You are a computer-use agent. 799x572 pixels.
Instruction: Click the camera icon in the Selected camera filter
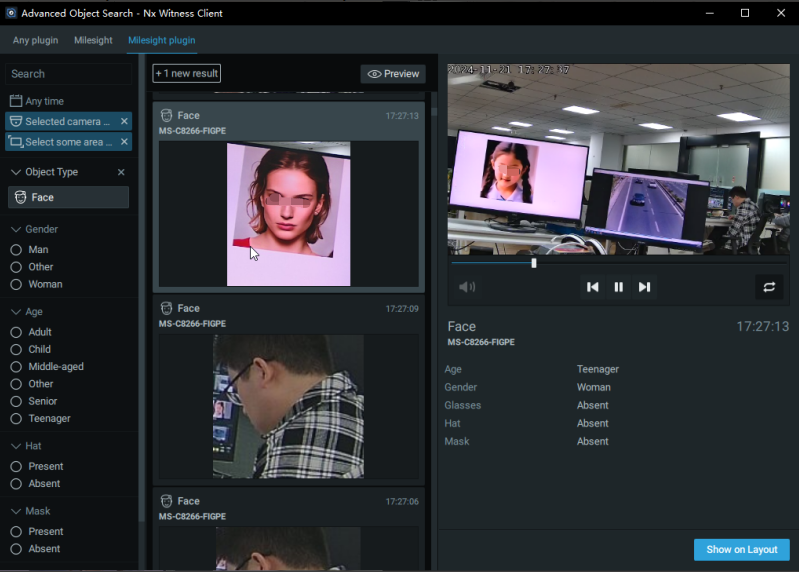tap(16, 121)
